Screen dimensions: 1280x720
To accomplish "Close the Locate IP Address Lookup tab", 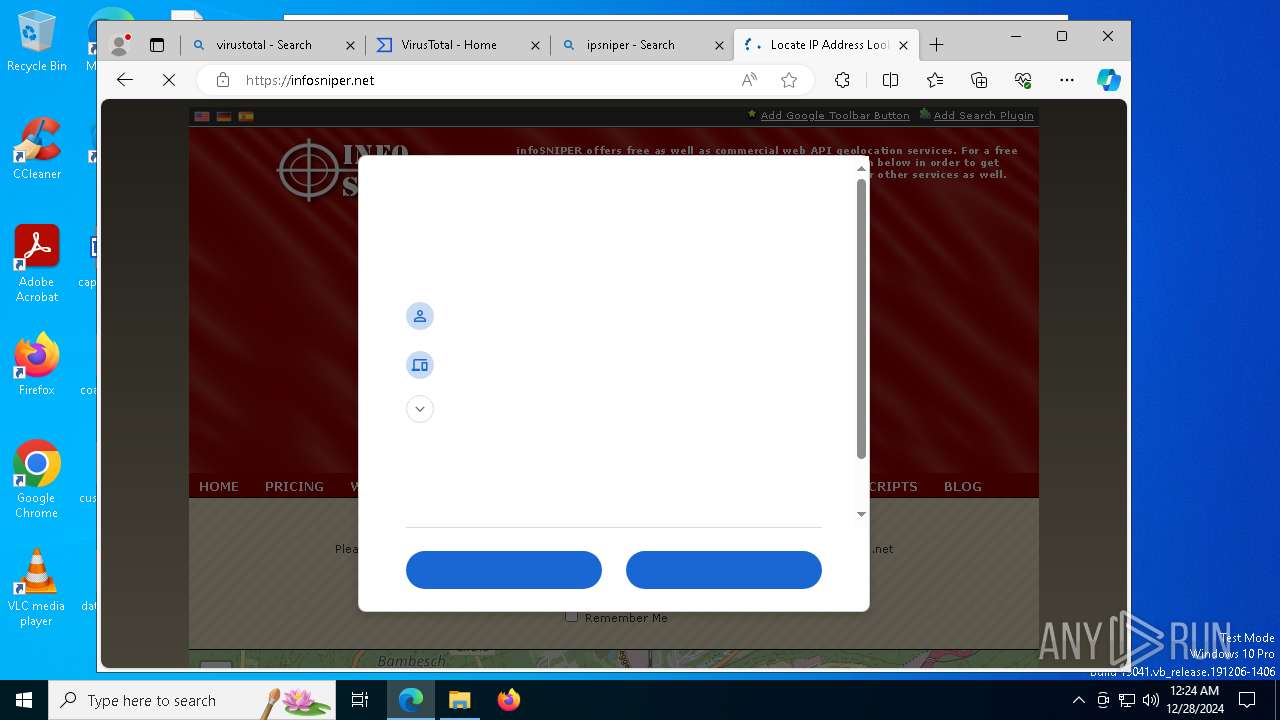I will point(904,45).
